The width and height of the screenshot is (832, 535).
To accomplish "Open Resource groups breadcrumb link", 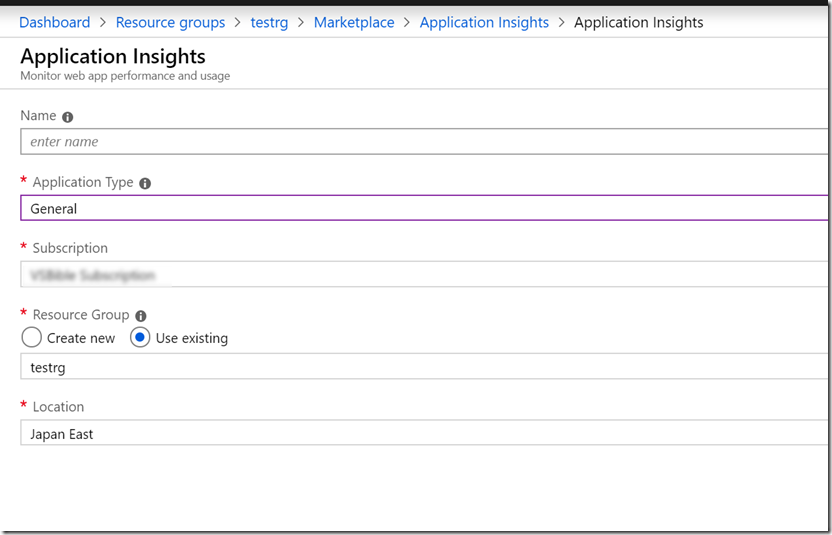I will [x=170, y=23].
